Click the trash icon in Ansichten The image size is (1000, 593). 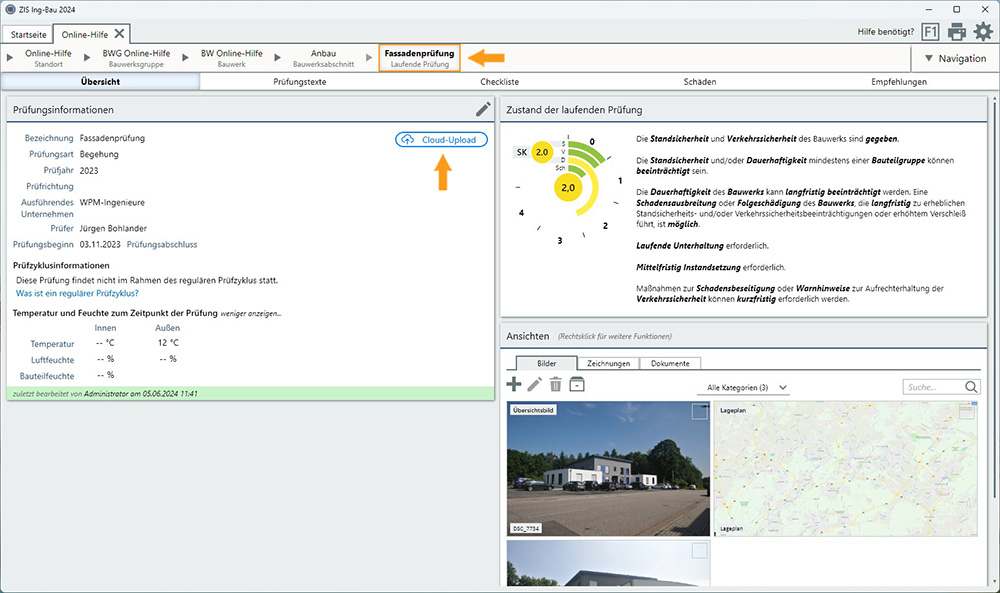(556, 385)
